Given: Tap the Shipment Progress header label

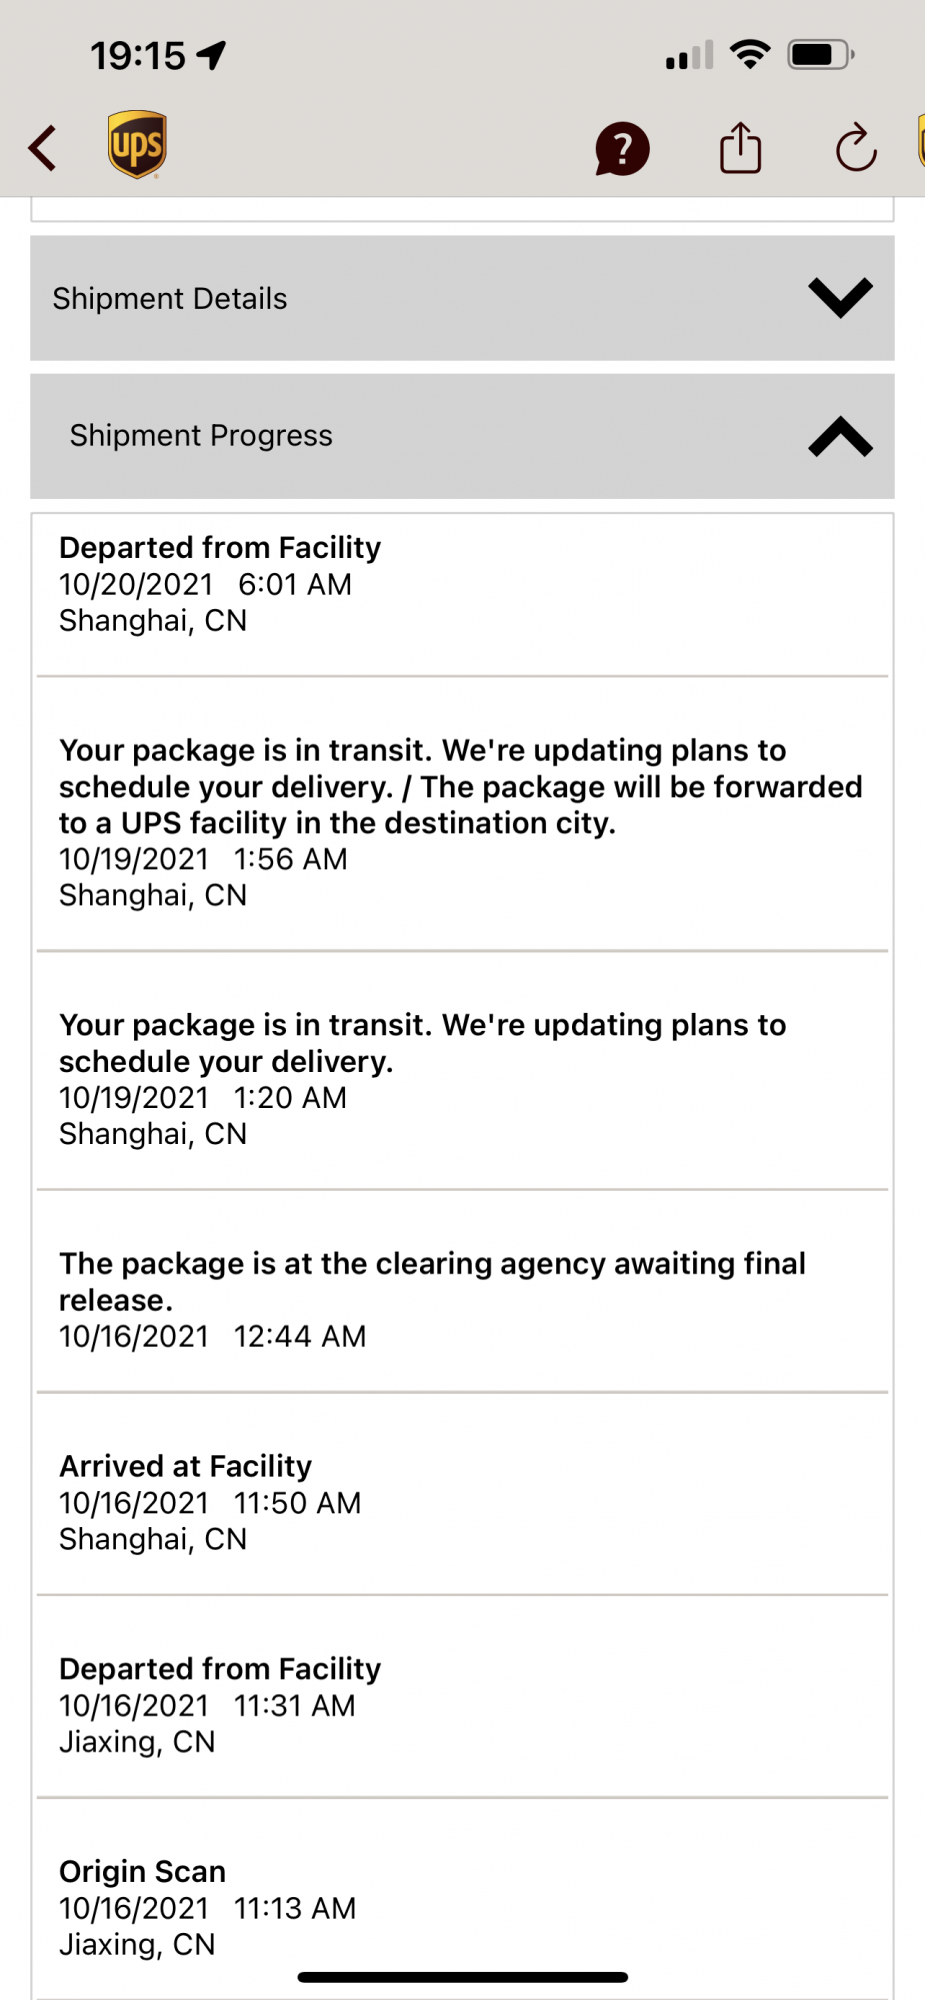Looking at the screenshot, I should 201,436.
